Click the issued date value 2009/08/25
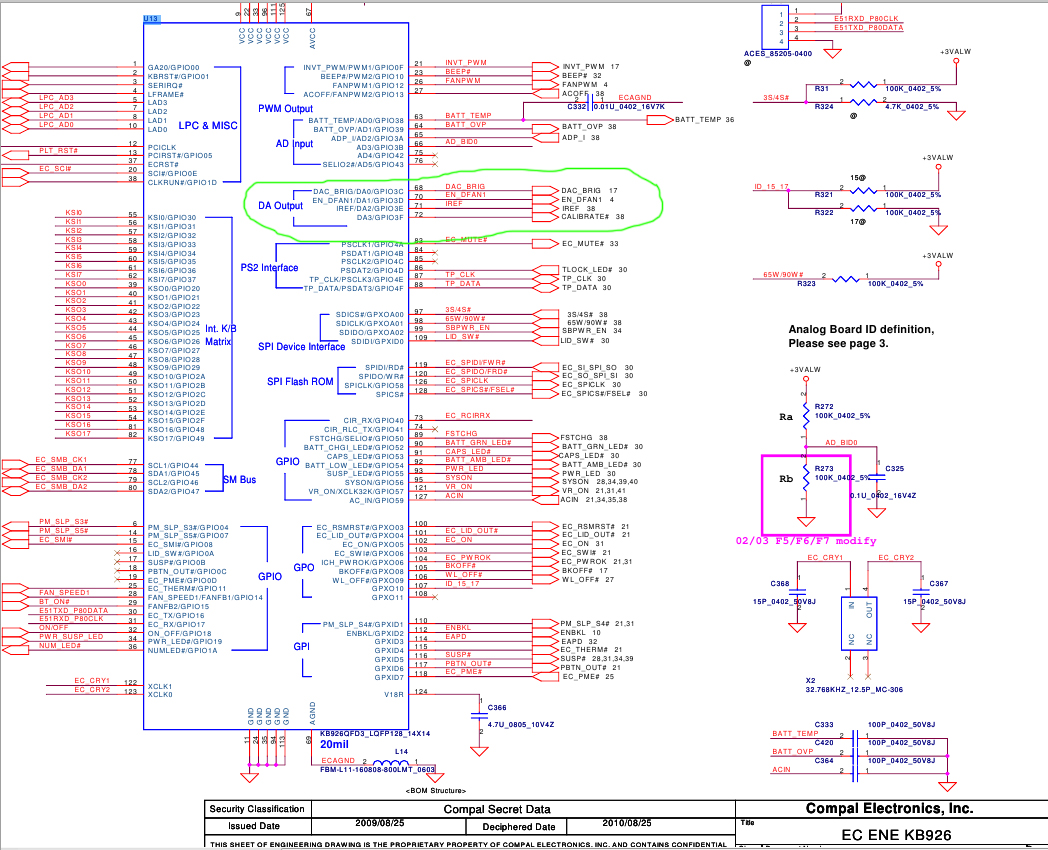Viewport: 1048px width, 850px height. coord(379,823)
